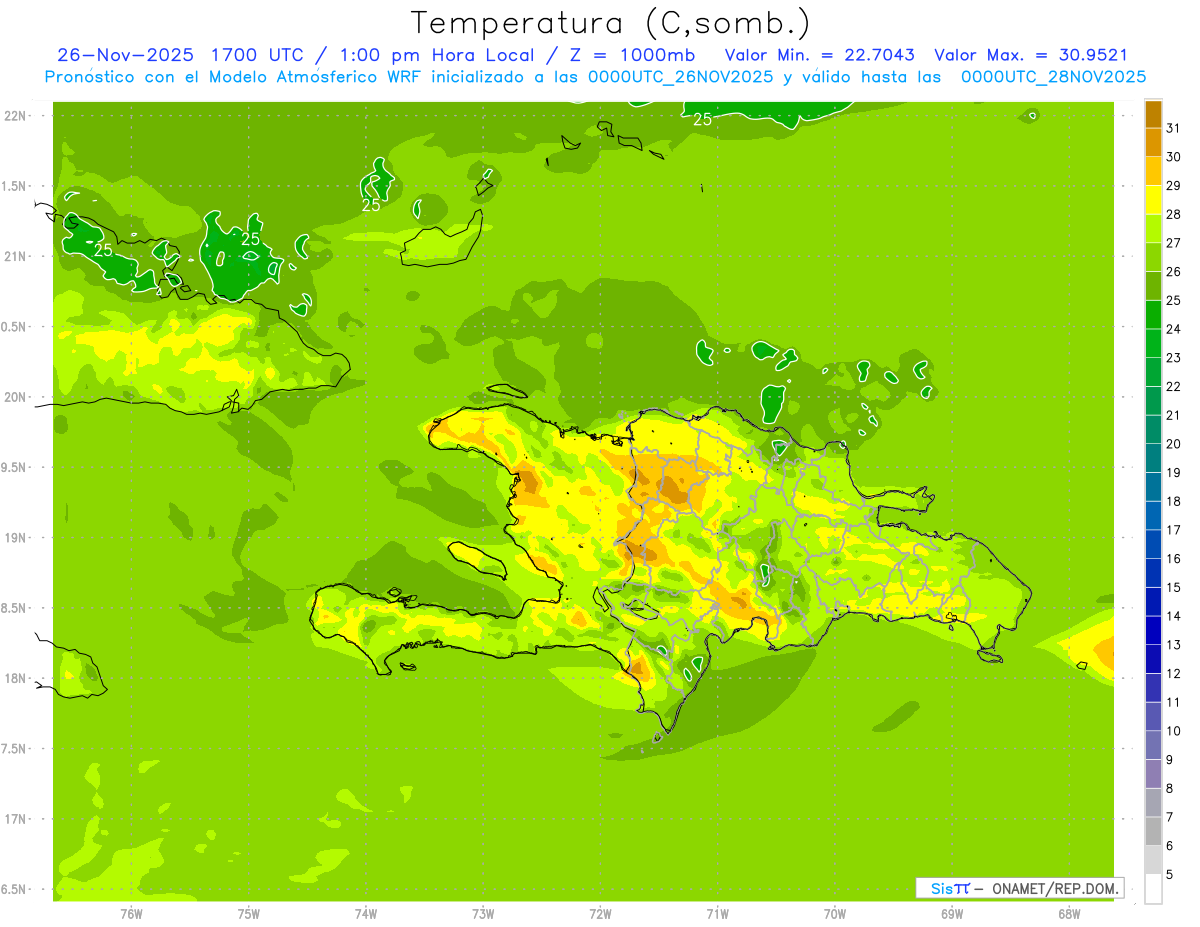1200x927 pixels.
Task: Click the '76W' longitude axis label
Action: [x=131, y=914]
